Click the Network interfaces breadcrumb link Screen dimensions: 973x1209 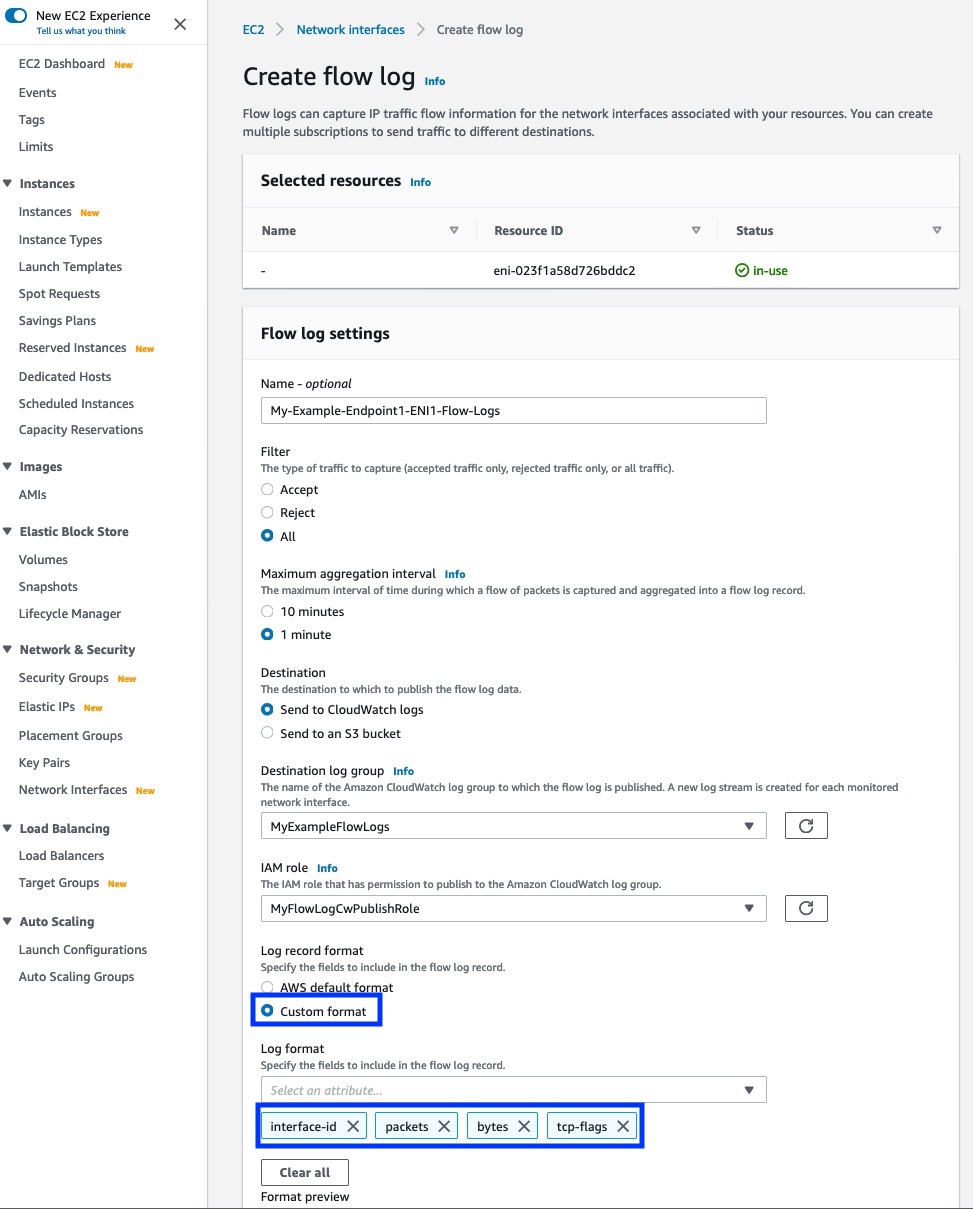tap(351, 30)
